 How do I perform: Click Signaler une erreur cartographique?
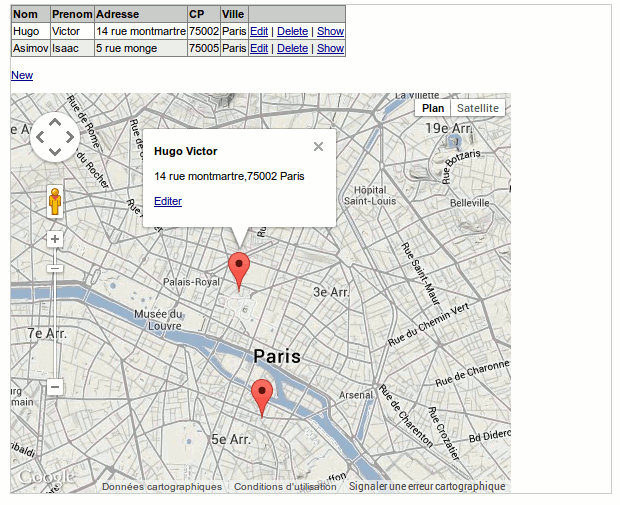(x=427, y=487)
